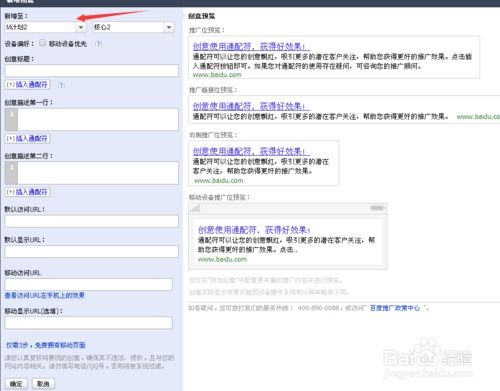Open the 百度推广政策中心 link
This screenshot has width=500, height=391.
pos(395,308)
